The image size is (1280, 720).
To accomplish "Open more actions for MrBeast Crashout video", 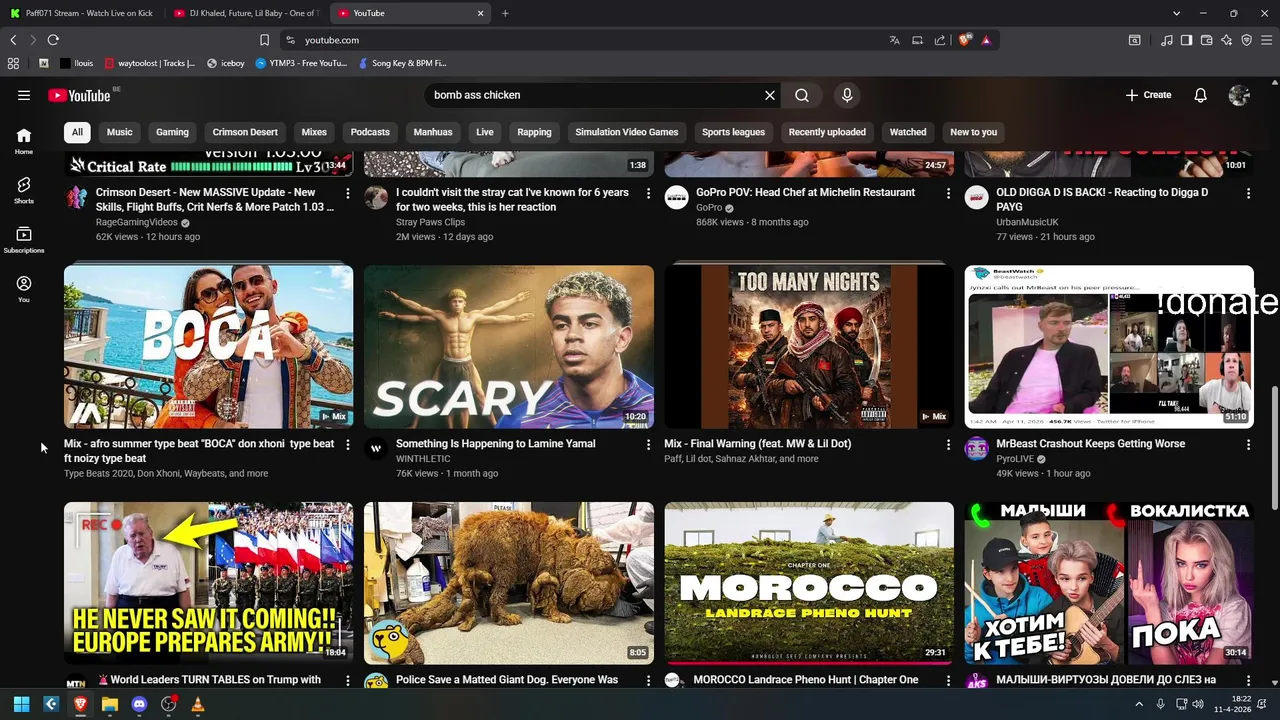I will click(1248, 444).
